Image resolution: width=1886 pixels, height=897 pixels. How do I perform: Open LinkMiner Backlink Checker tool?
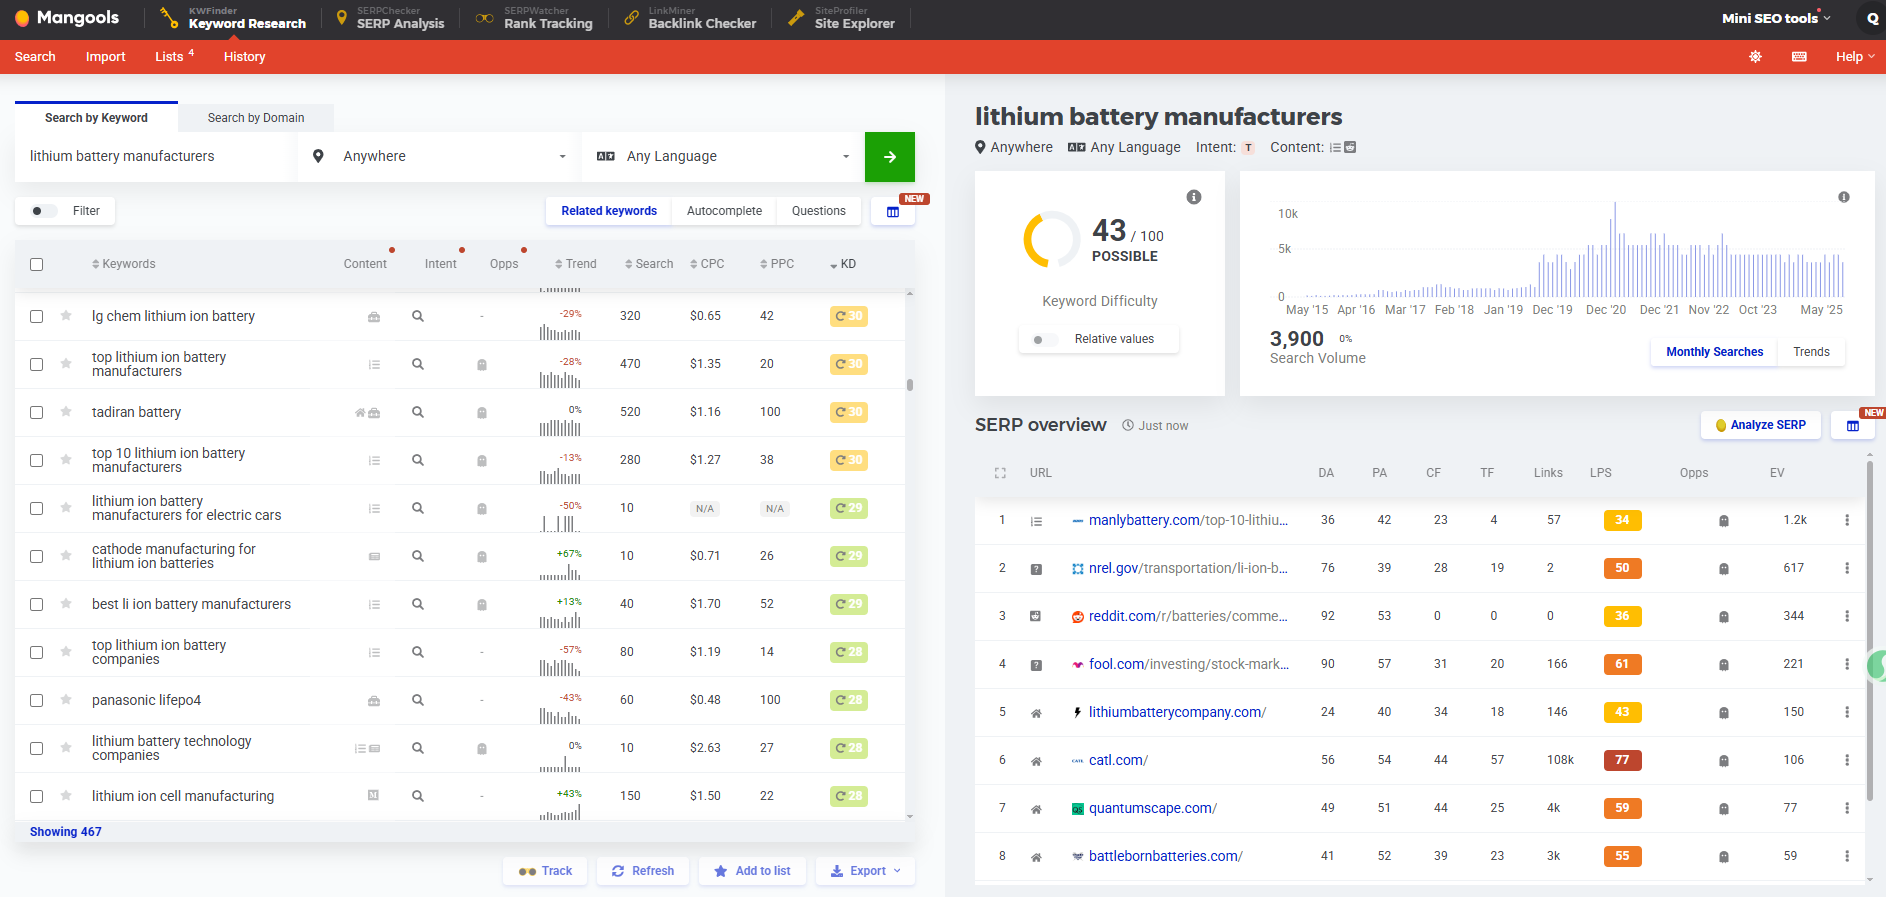(690, 18)
